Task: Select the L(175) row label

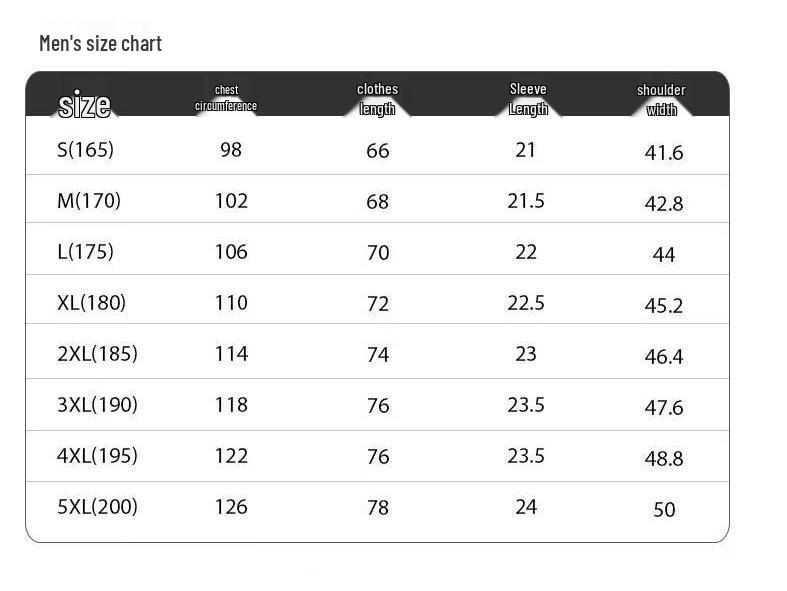Action: [85, 252]
